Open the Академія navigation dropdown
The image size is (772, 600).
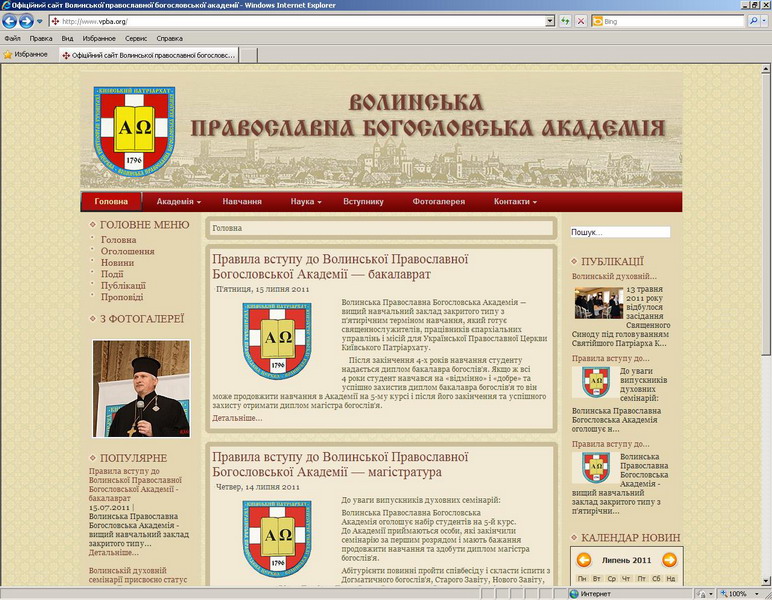(x=178, y=201)
